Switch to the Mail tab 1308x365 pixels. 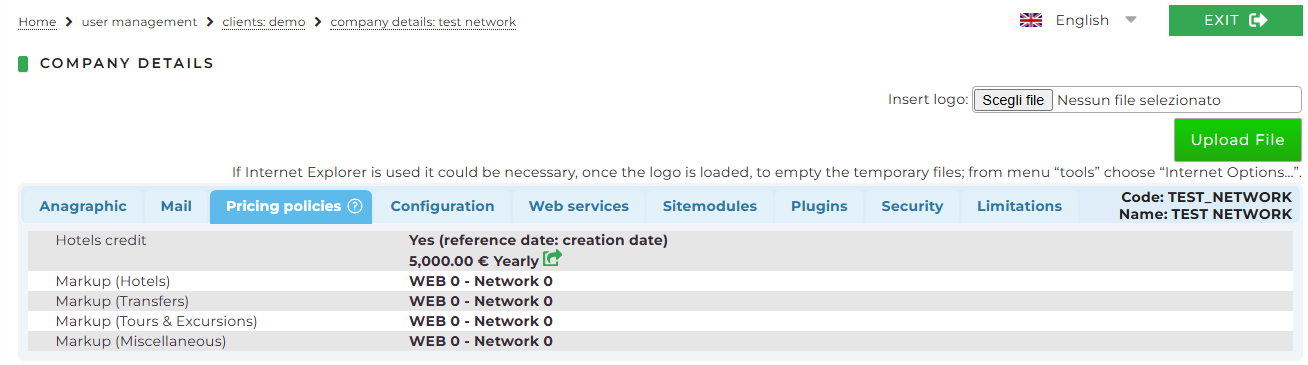click(176, 206)
